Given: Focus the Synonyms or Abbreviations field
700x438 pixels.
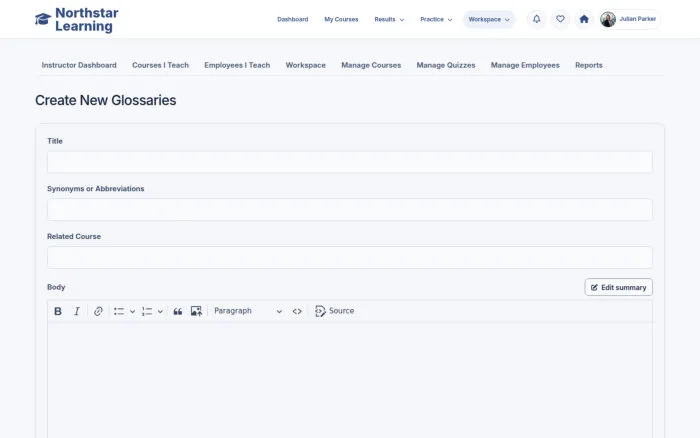Looking at the screenshot, I should click(x=350, y=210).
